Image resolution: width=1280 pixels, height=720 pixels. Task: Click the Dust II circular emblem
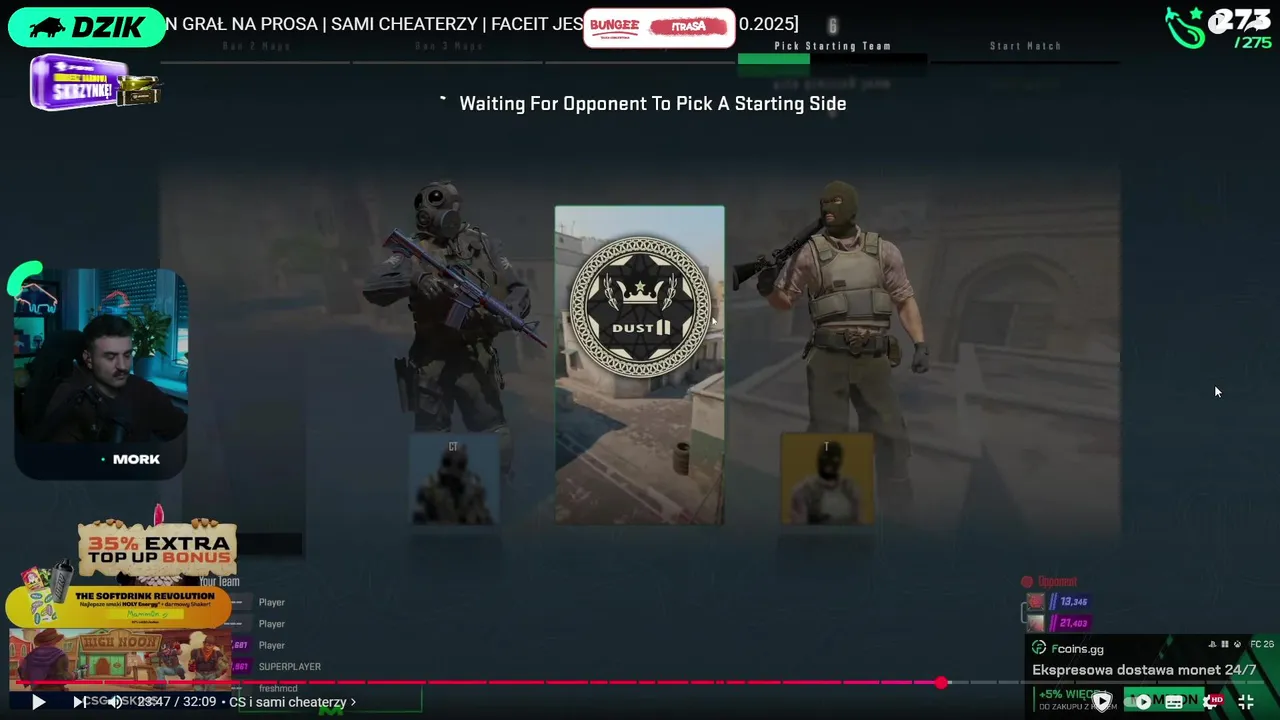[x=640, y=306]
